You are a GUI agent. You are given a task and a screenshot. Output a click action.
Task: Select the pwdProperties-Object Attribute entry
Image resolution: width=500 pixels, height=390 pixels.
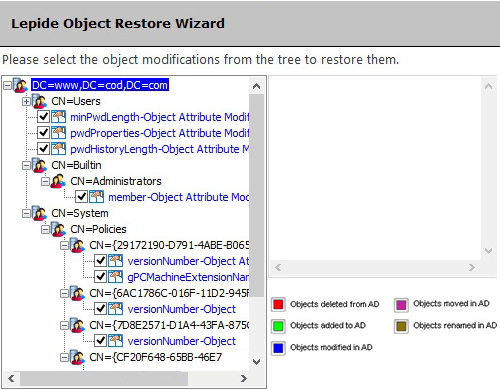pos(159,133)
